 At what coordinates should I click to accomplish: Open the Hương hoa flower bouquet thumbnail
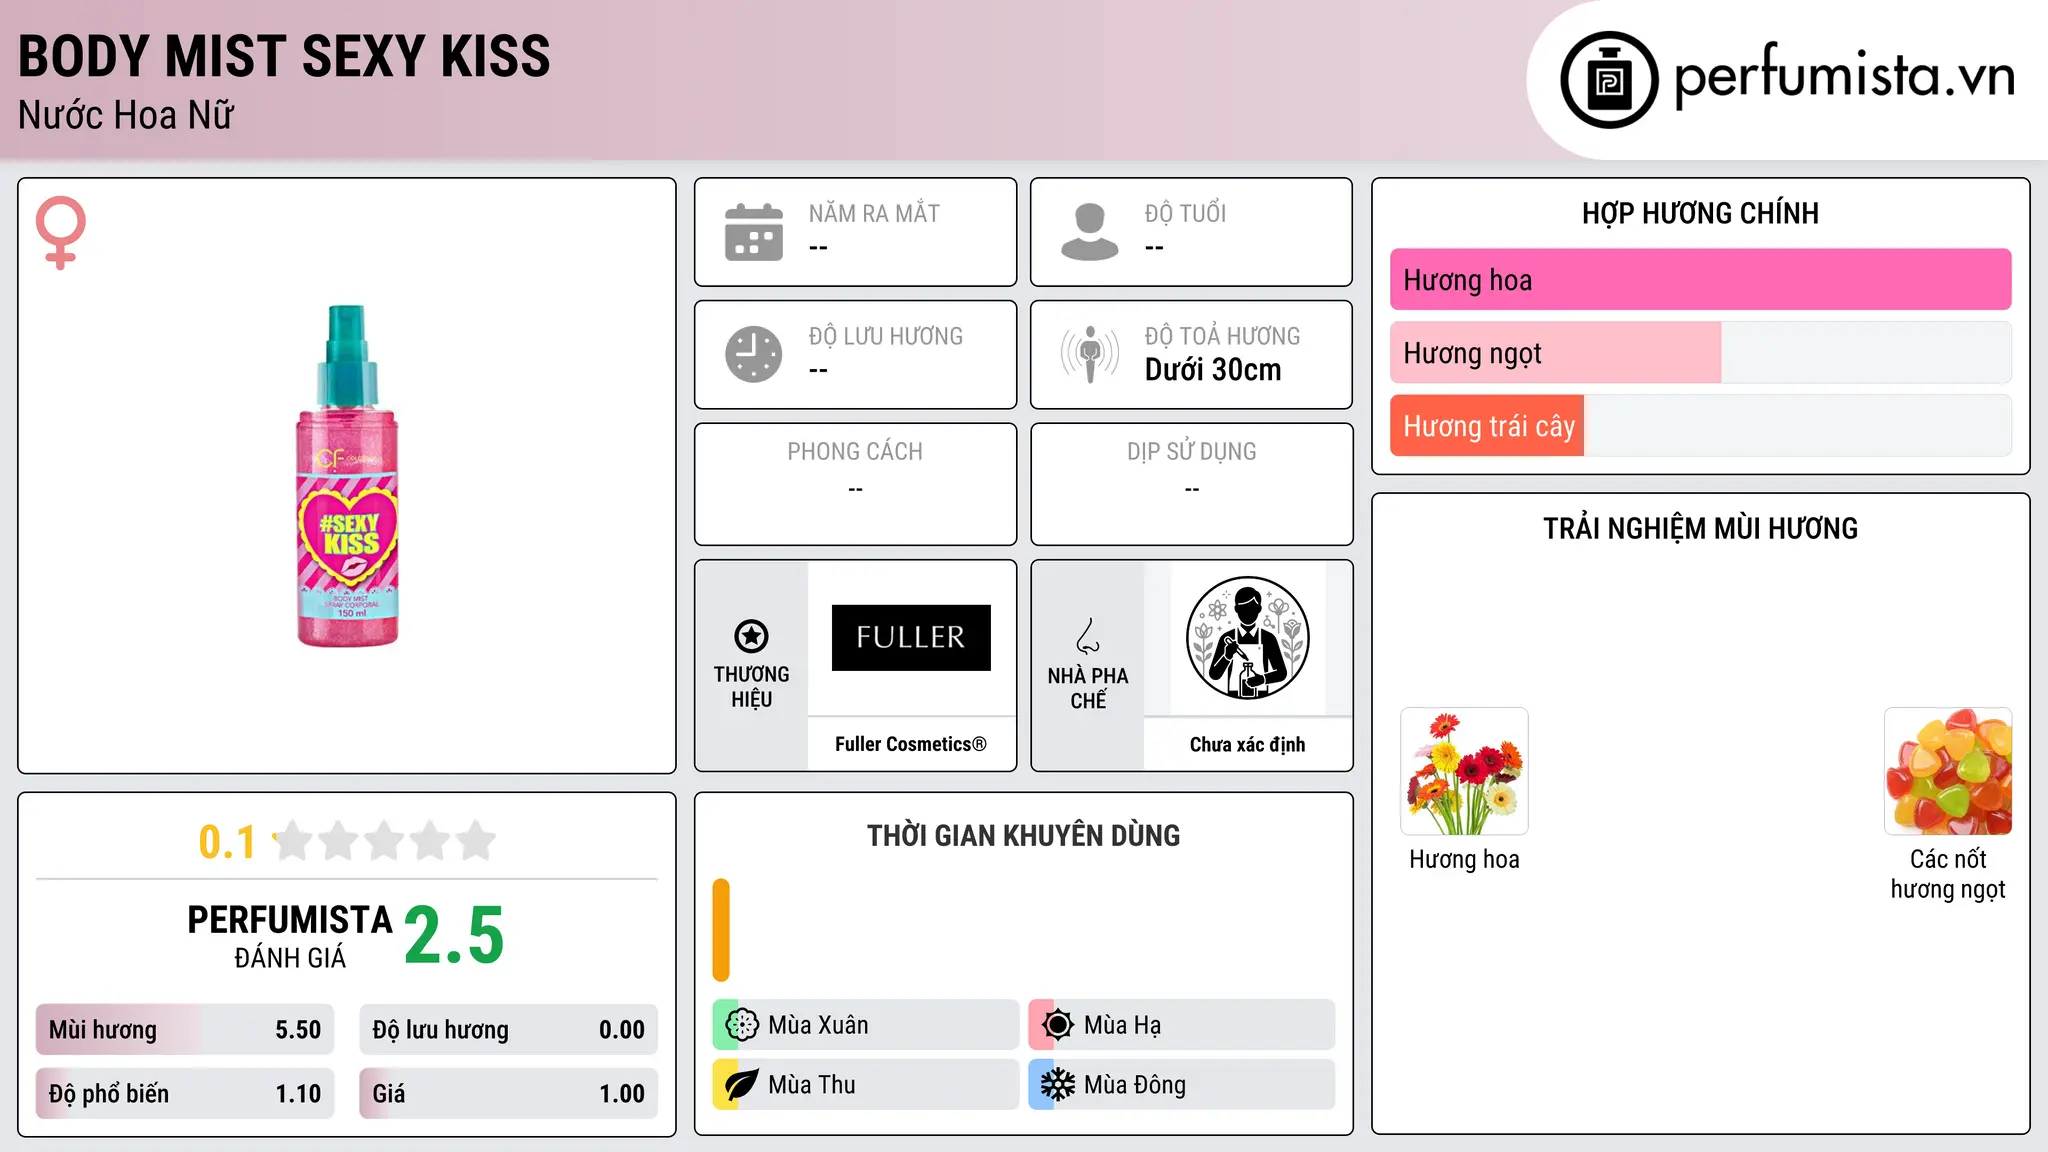1464,771
